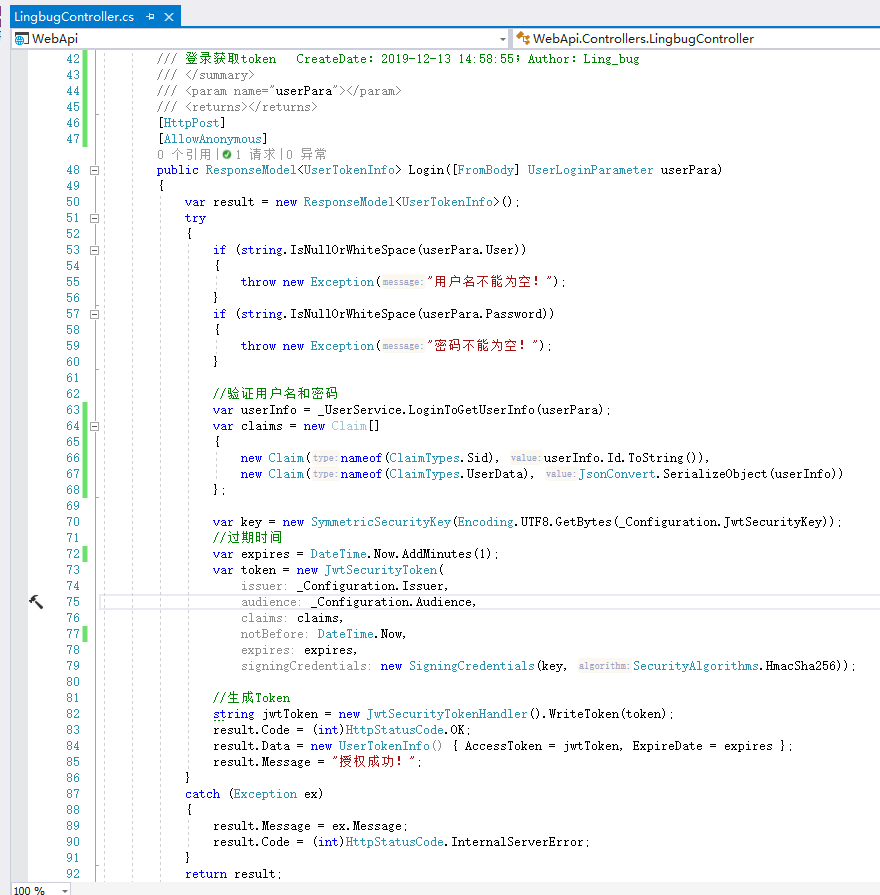Screen dimensions: 880x895
Task: Click the WebApi project icon in navigation bar
Action: click(22, 39)
